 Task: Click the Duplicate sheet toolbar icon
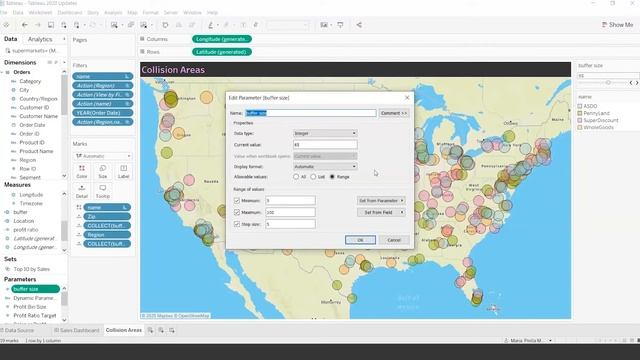(131, 25)
